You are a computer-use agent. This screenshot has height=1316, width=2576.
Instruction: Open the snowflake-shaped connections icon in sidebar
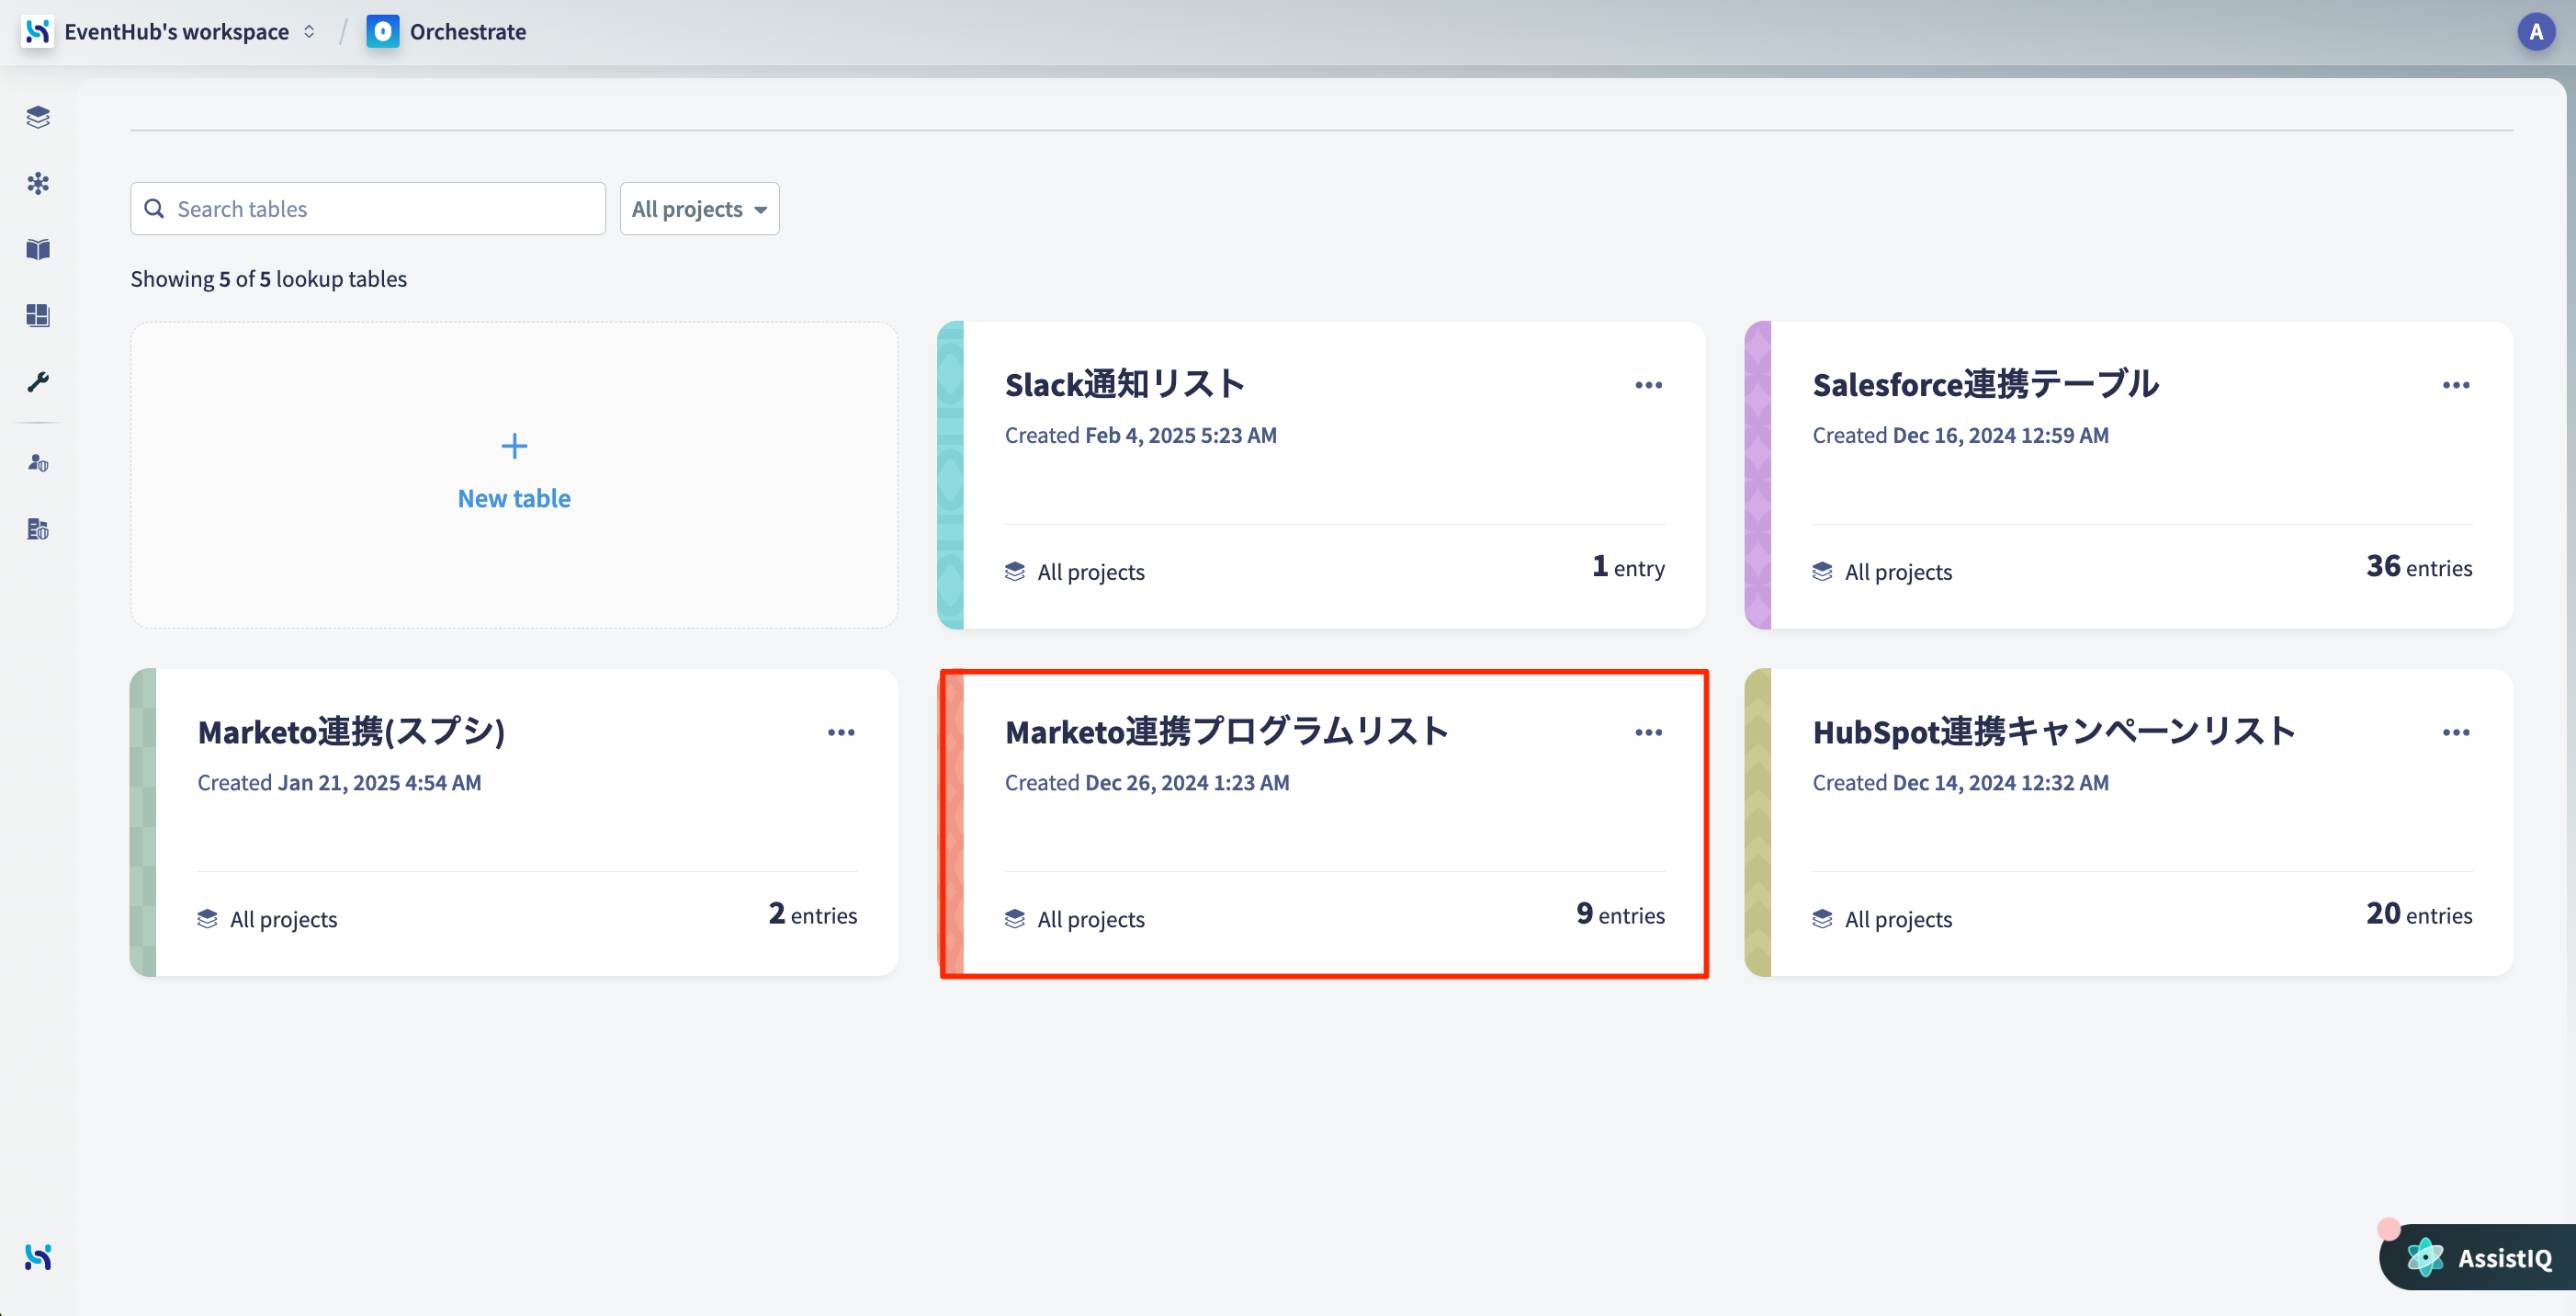(38, 183)
